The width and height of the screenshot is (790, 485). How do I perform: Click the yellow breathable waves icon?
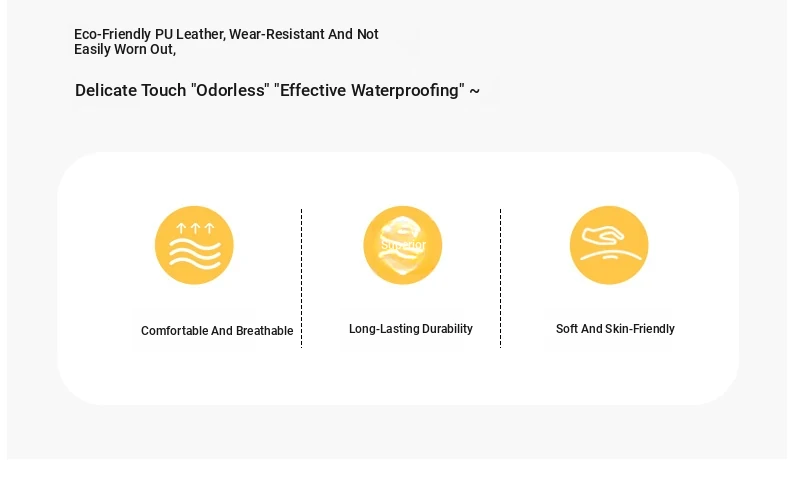point(194,245)
